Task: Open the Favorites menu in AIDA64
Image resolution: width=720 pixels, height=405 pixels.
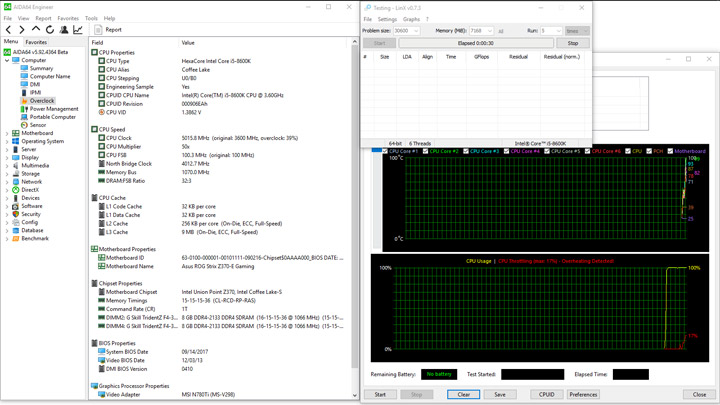Action: point(68,18)
